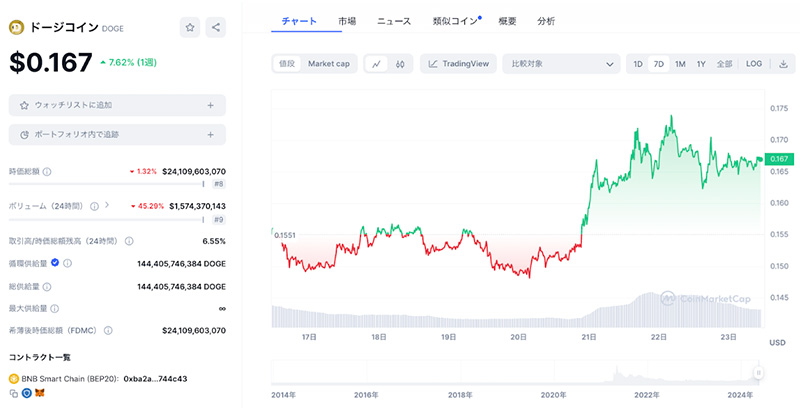Click the 21日 date axis label

(x=589, y=337)
